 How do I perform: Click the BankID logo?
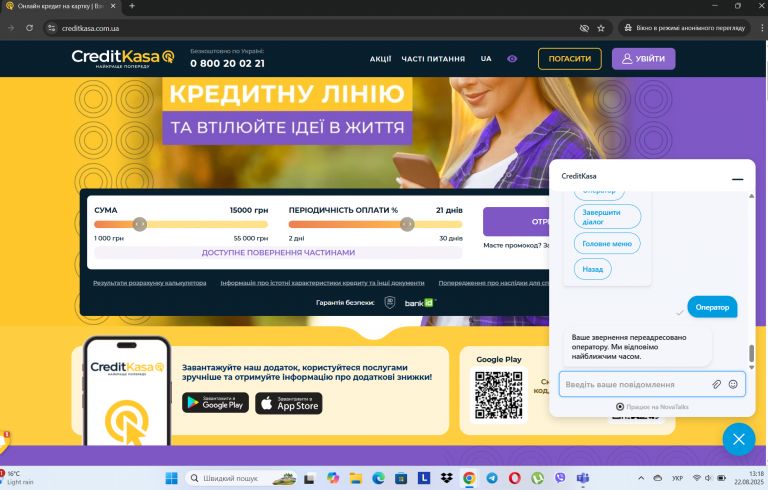point(420,303)
